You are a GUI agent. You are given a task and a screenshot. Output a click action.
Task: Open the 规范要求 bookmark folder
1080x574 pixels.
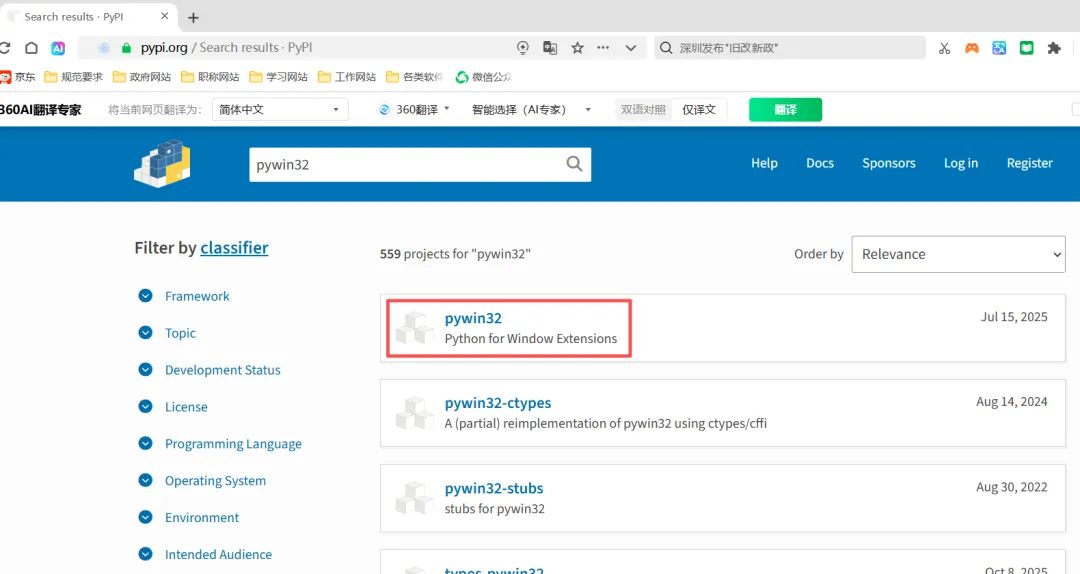73,76
